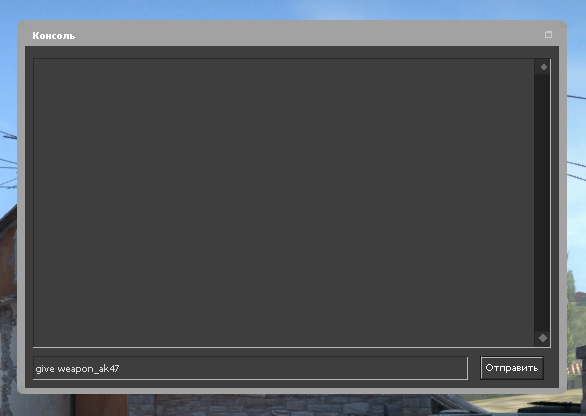Click the stone wall below the console window
This screenshot has width=586, height=416.
[x=284, y=406]
